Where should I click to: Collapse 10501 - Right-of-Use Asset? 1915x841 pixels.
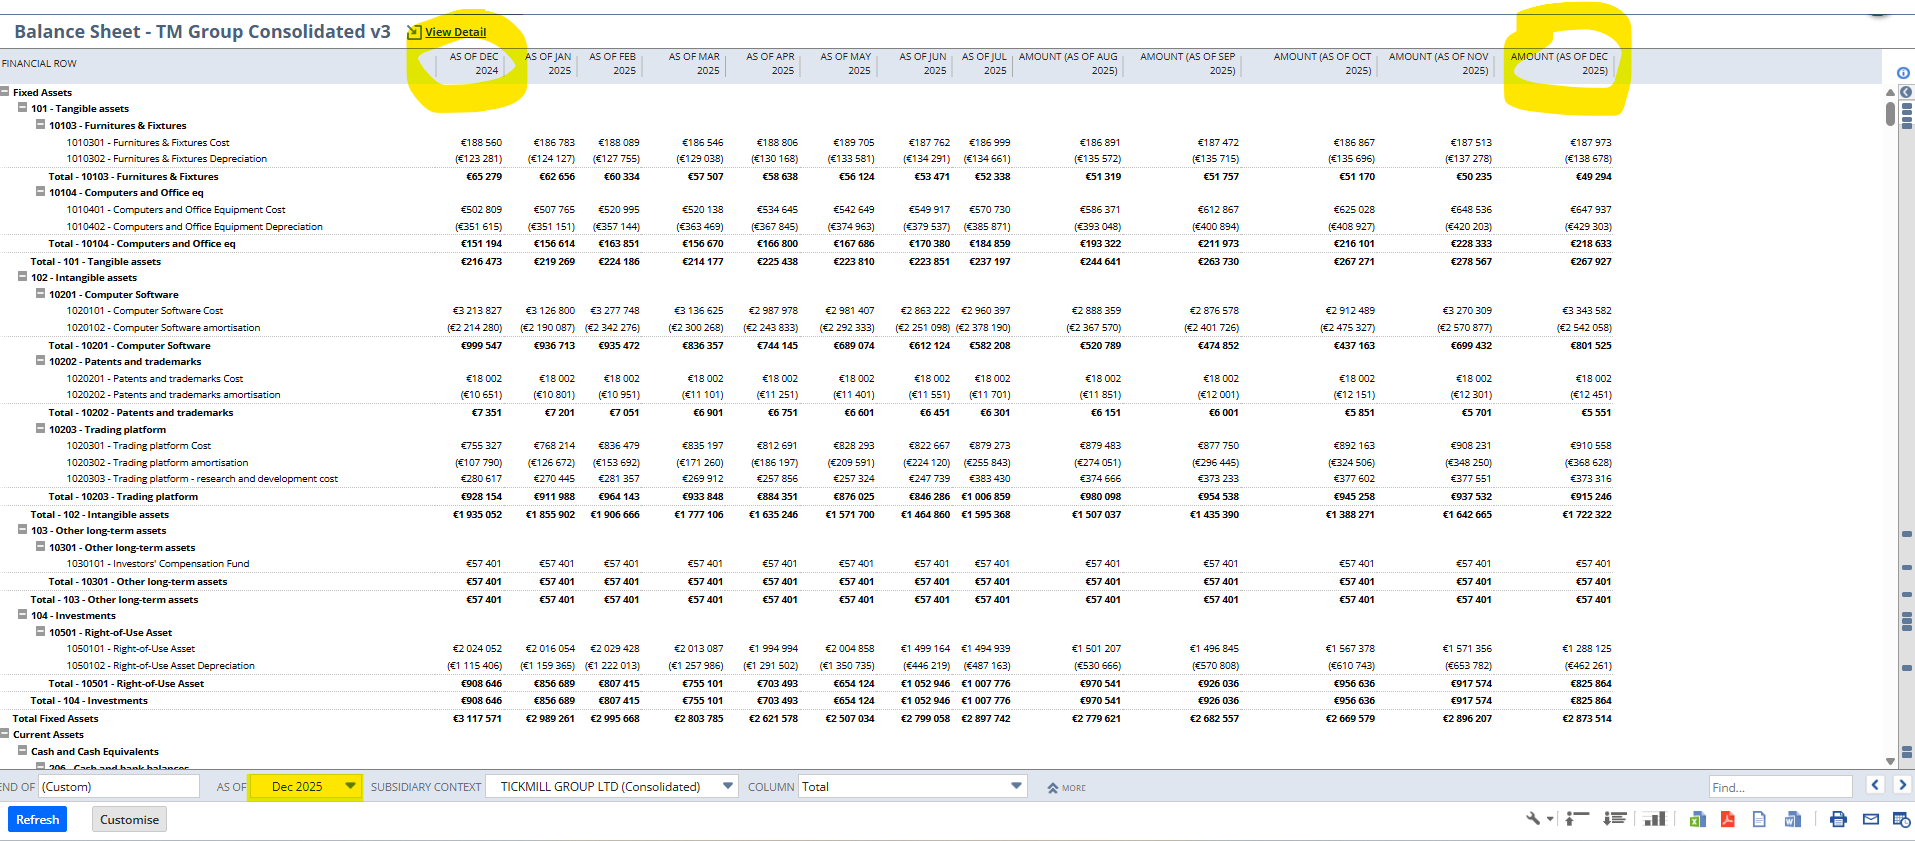point(40,631)
